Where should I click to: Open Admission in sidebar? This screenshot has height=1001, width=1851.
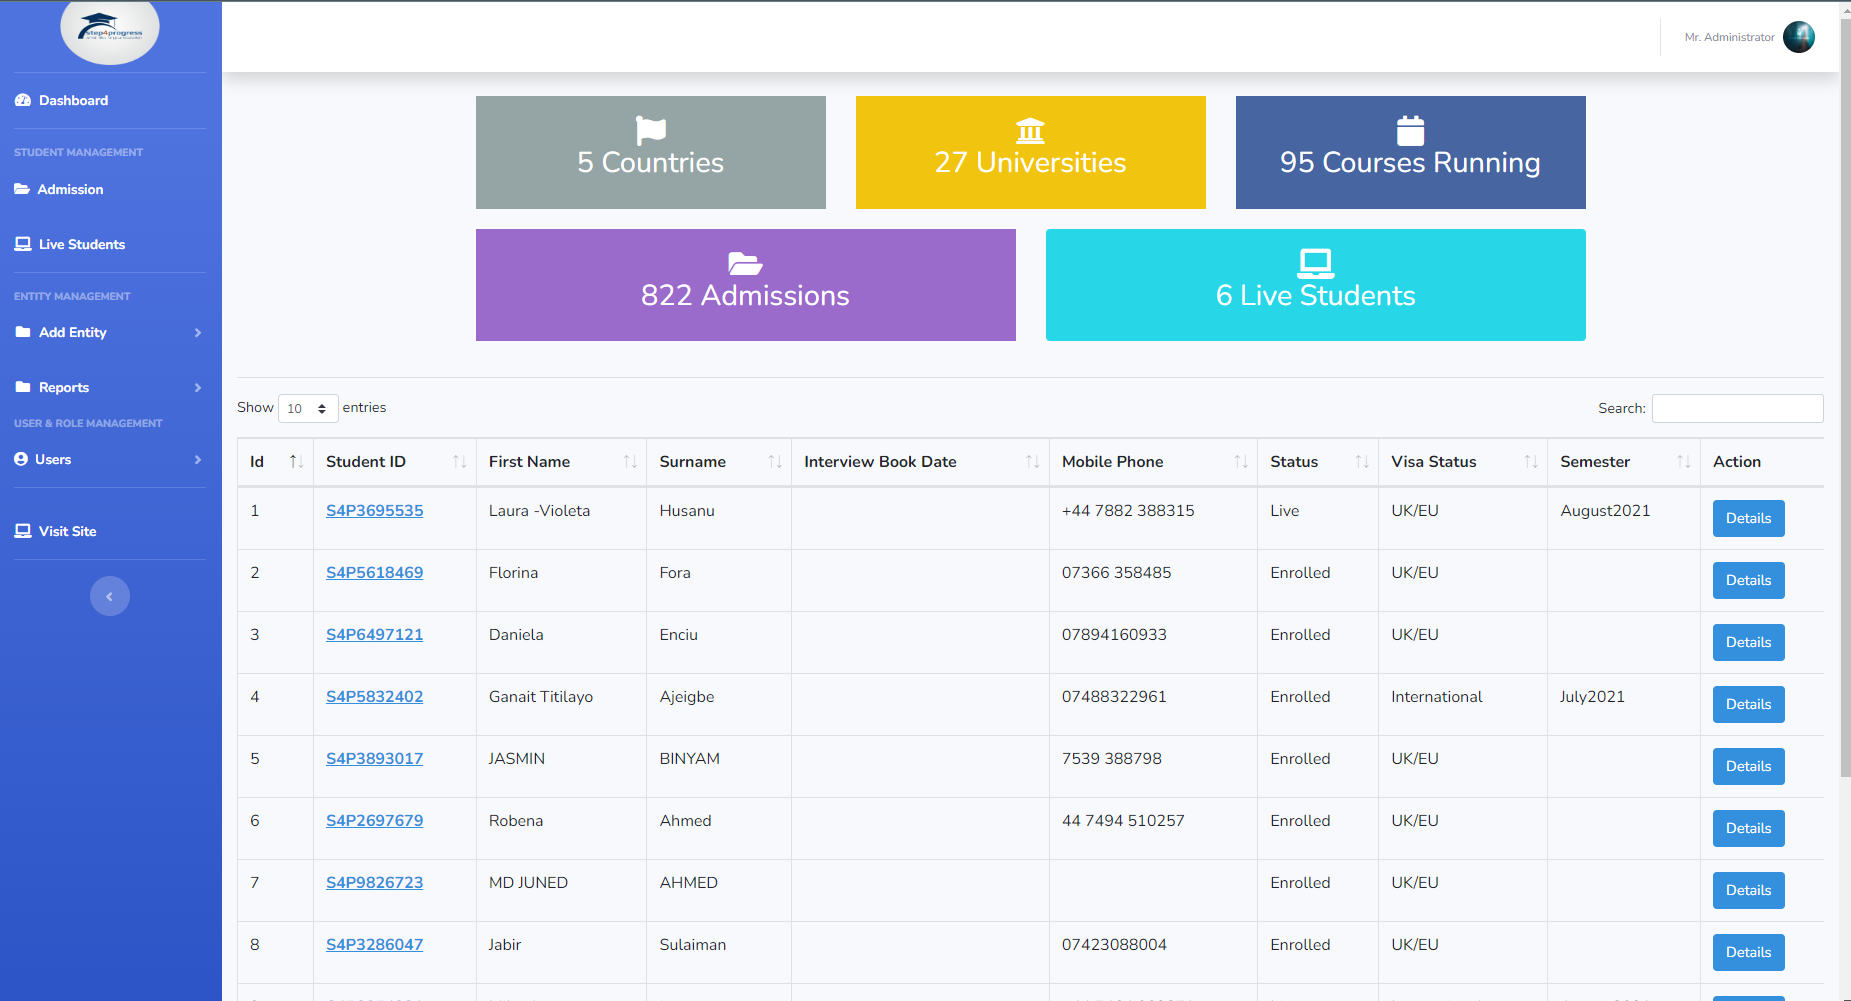point(70,189)
